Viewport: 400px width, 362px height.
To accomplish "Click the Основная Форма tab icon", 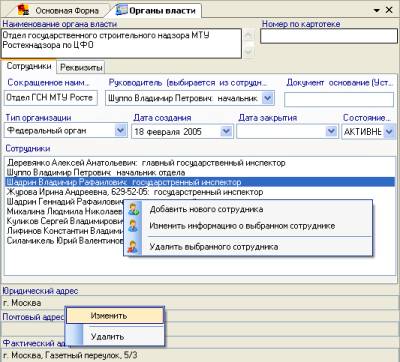I will [23, 10].
